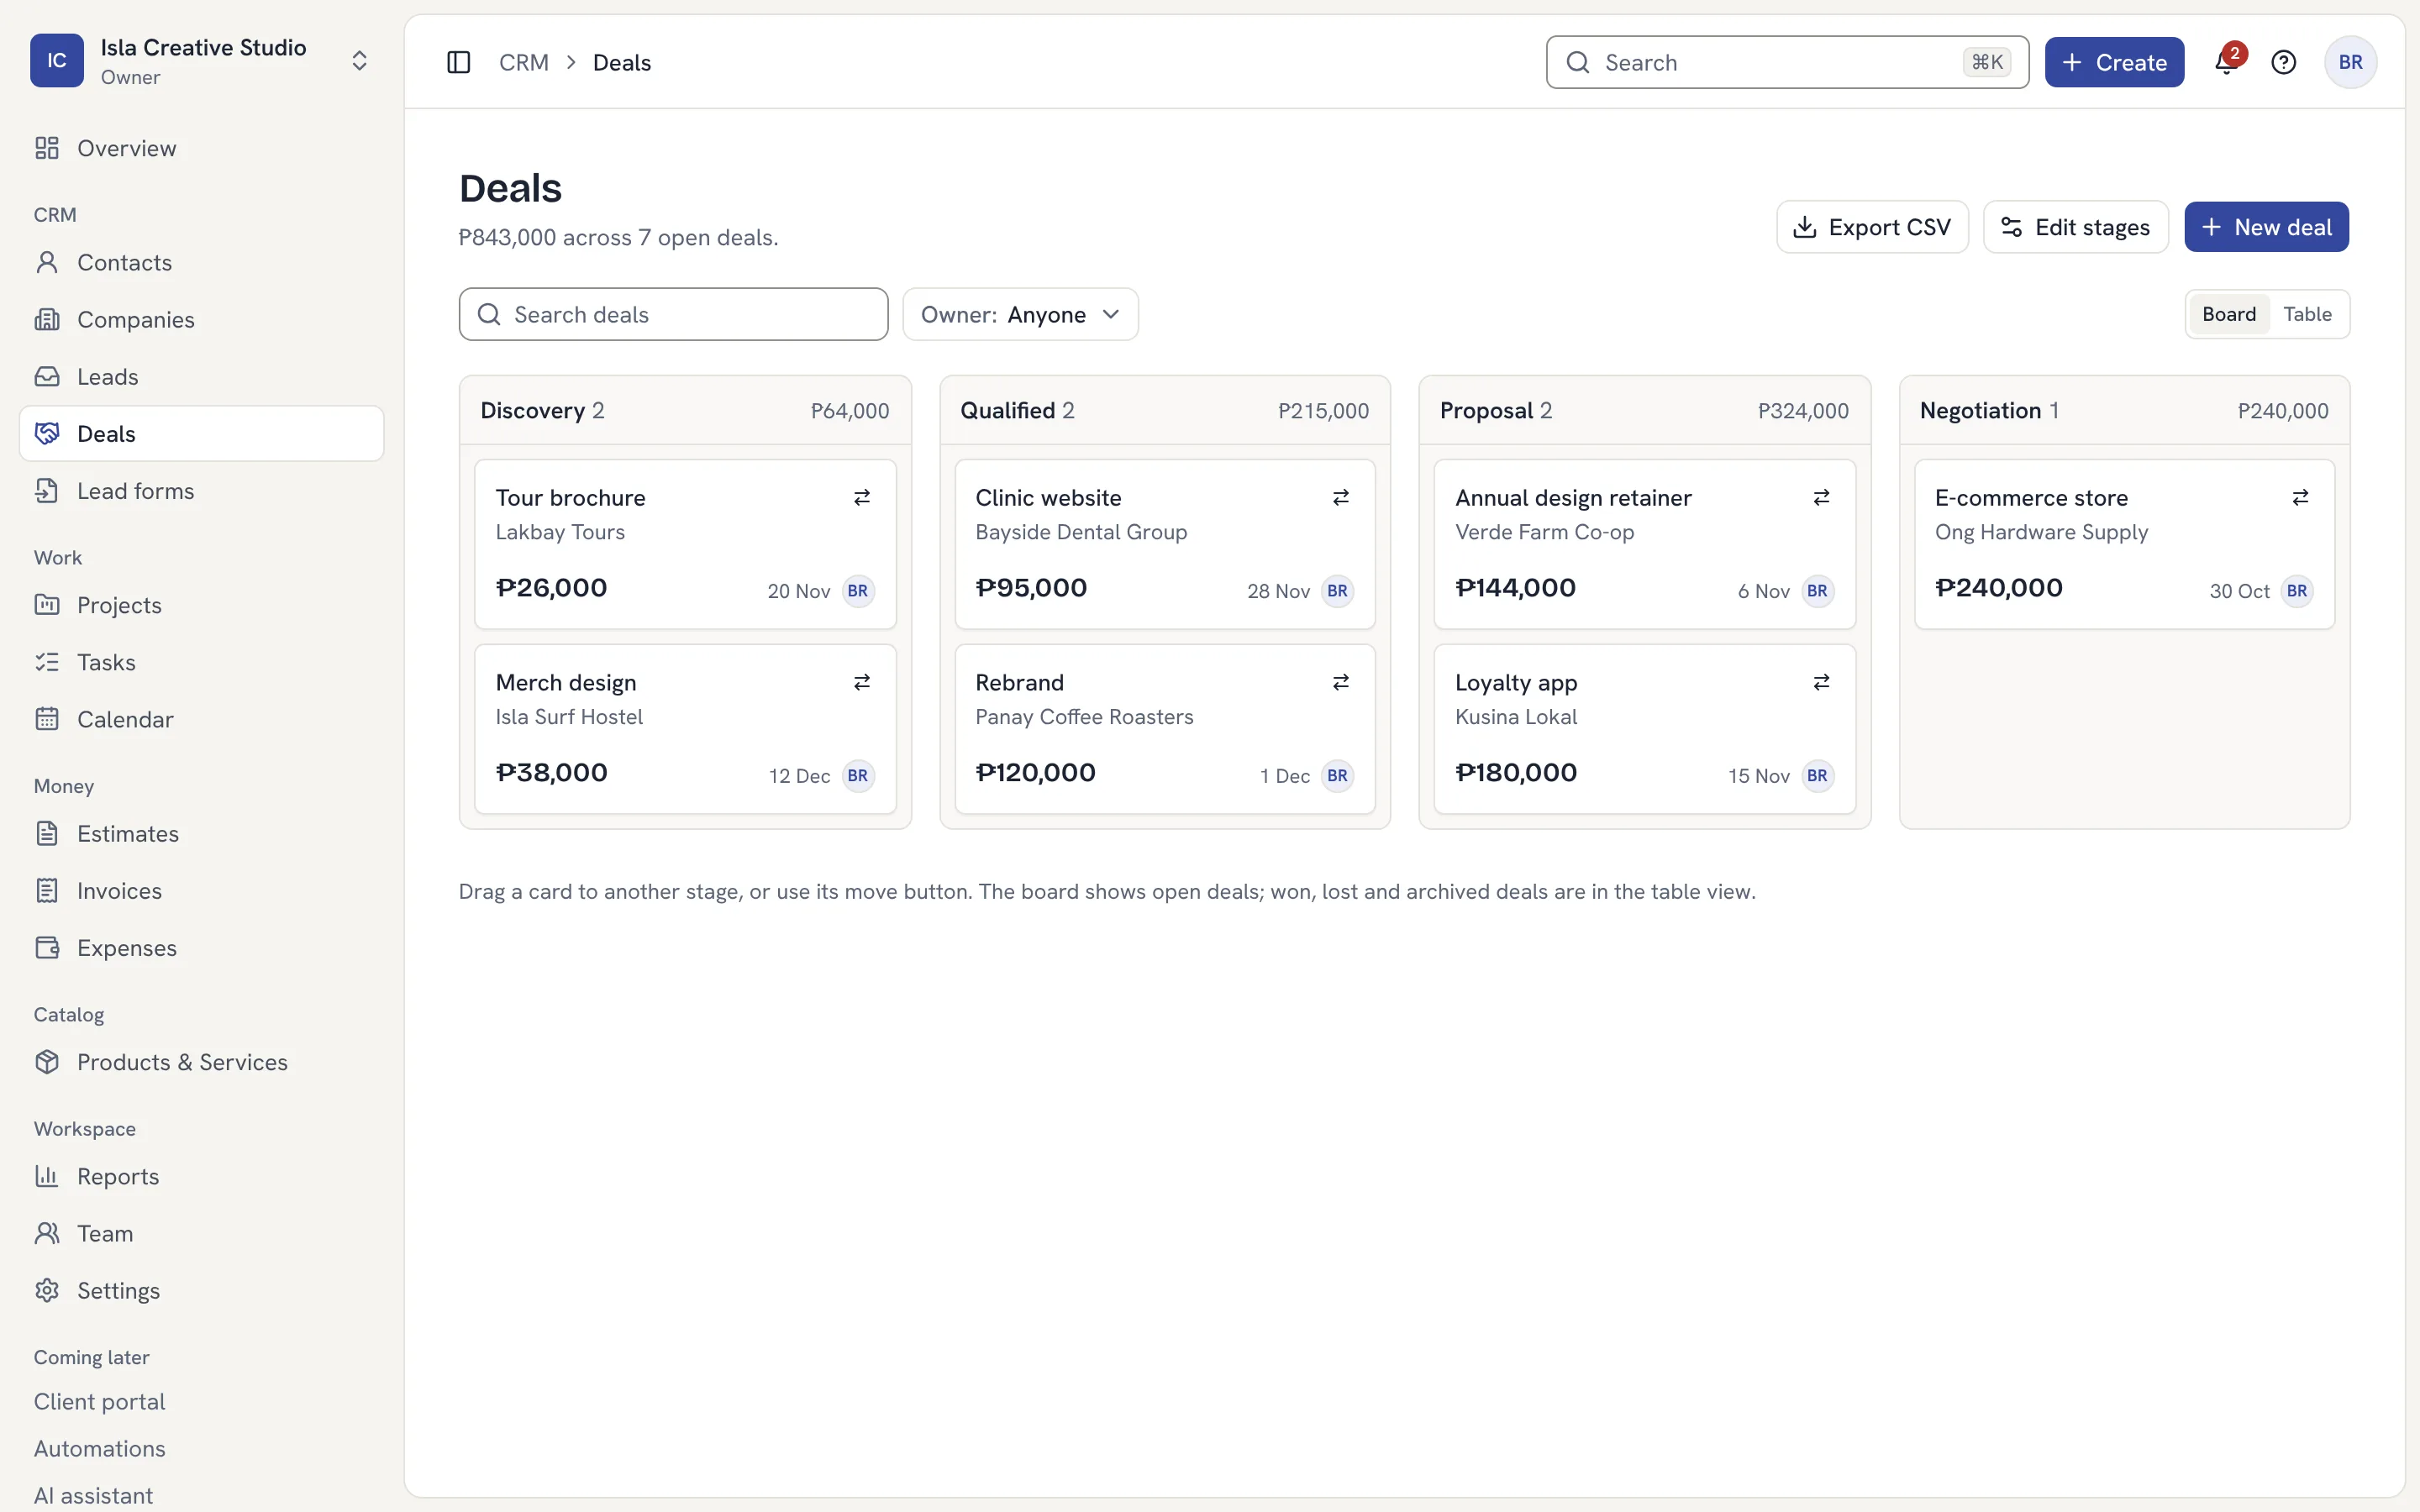The image size is (2420, 1512).
Task: Open Reports in the sidebar
Action: click(x=201, y=1176)
